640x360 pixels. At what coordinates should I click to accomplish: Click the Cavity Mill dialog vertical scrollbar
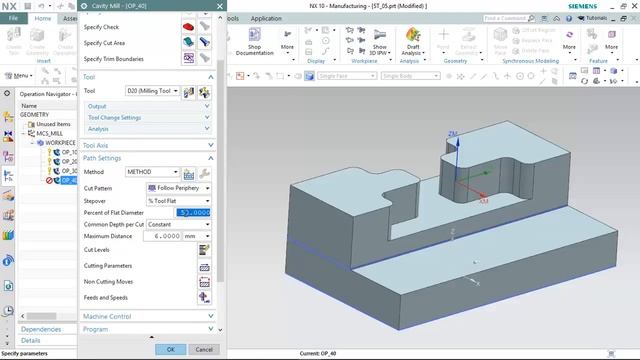pos(220,171)
